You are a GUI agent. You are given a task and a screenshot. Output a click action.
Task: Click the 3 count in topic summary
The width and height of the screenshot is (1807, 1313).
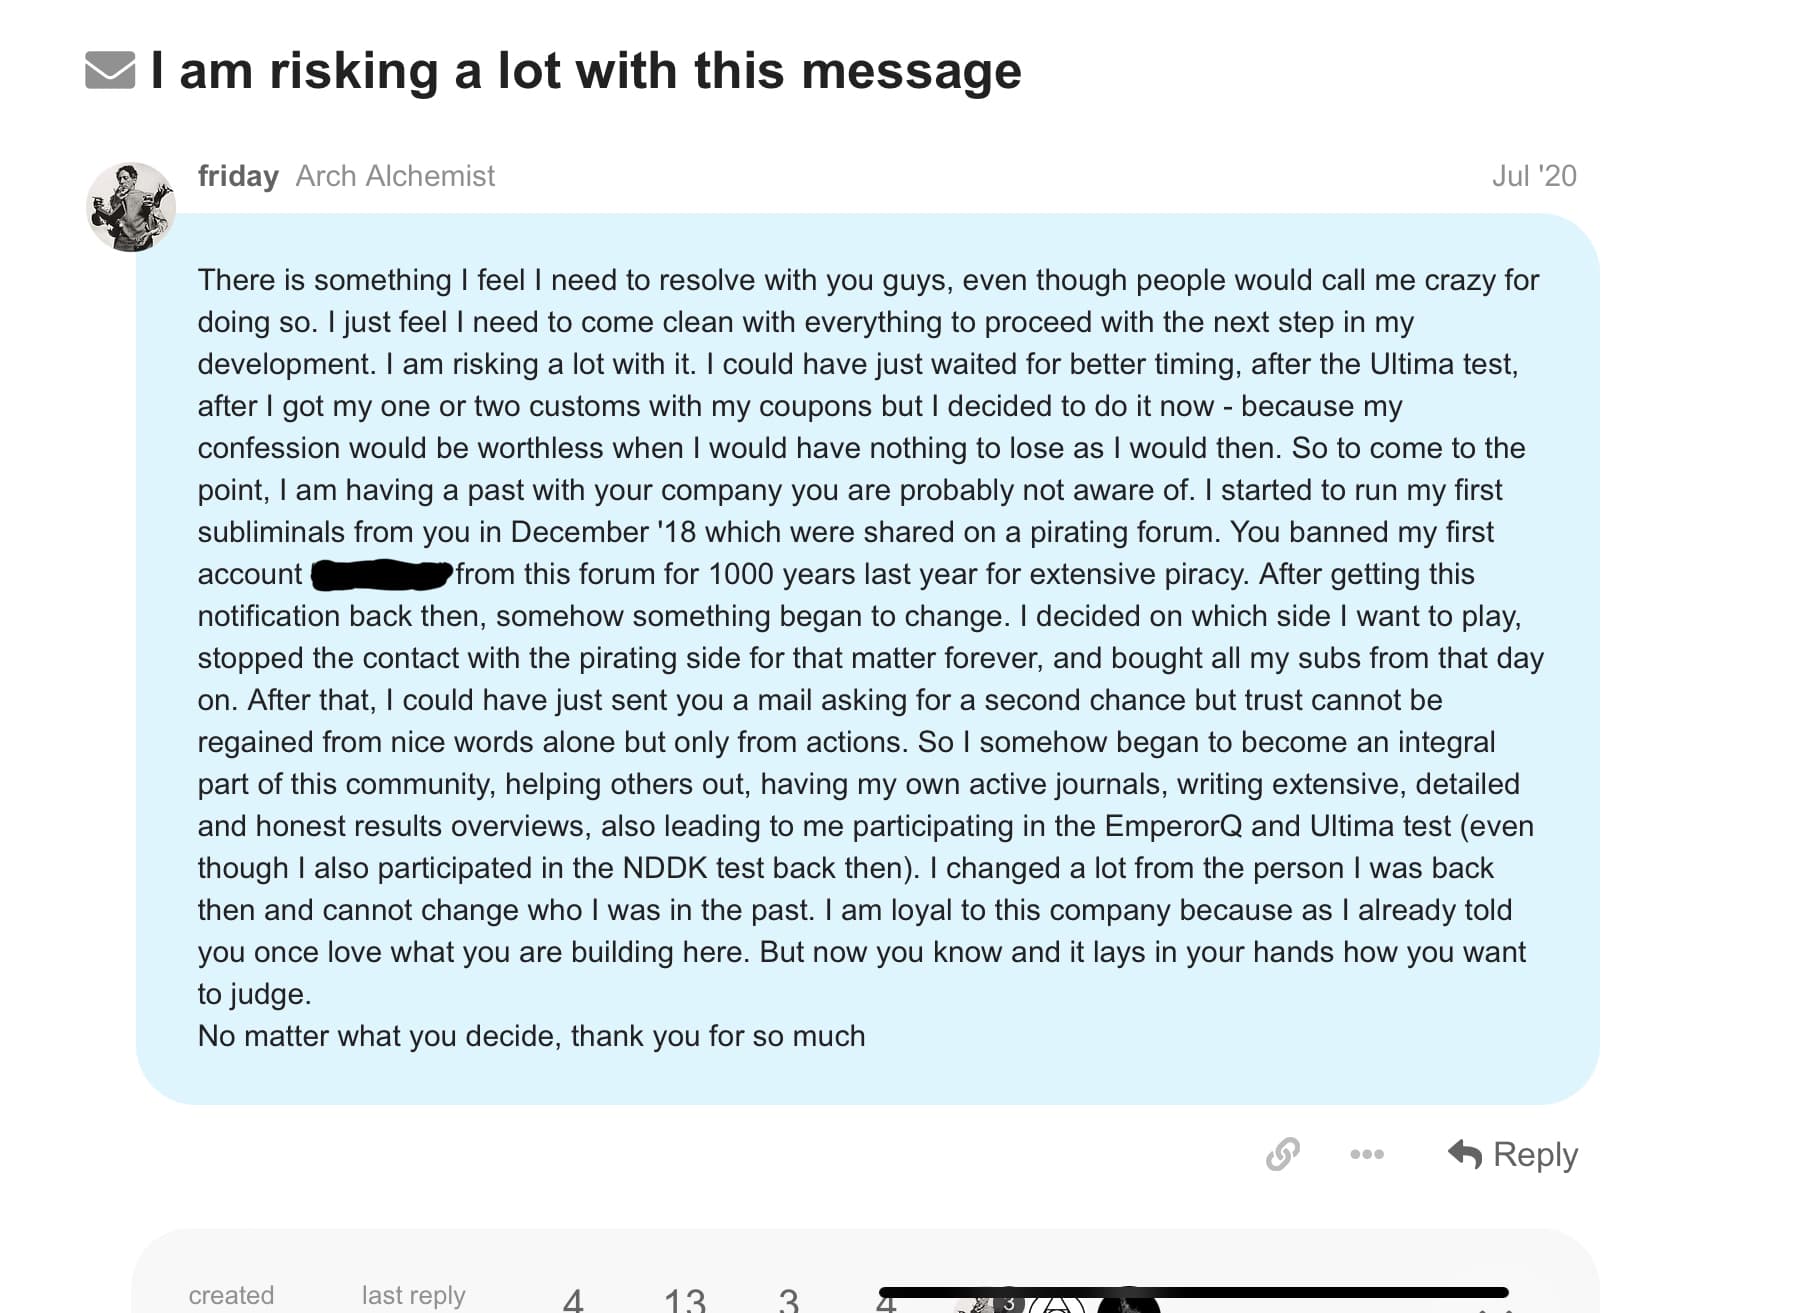(x=788, y=1300)
